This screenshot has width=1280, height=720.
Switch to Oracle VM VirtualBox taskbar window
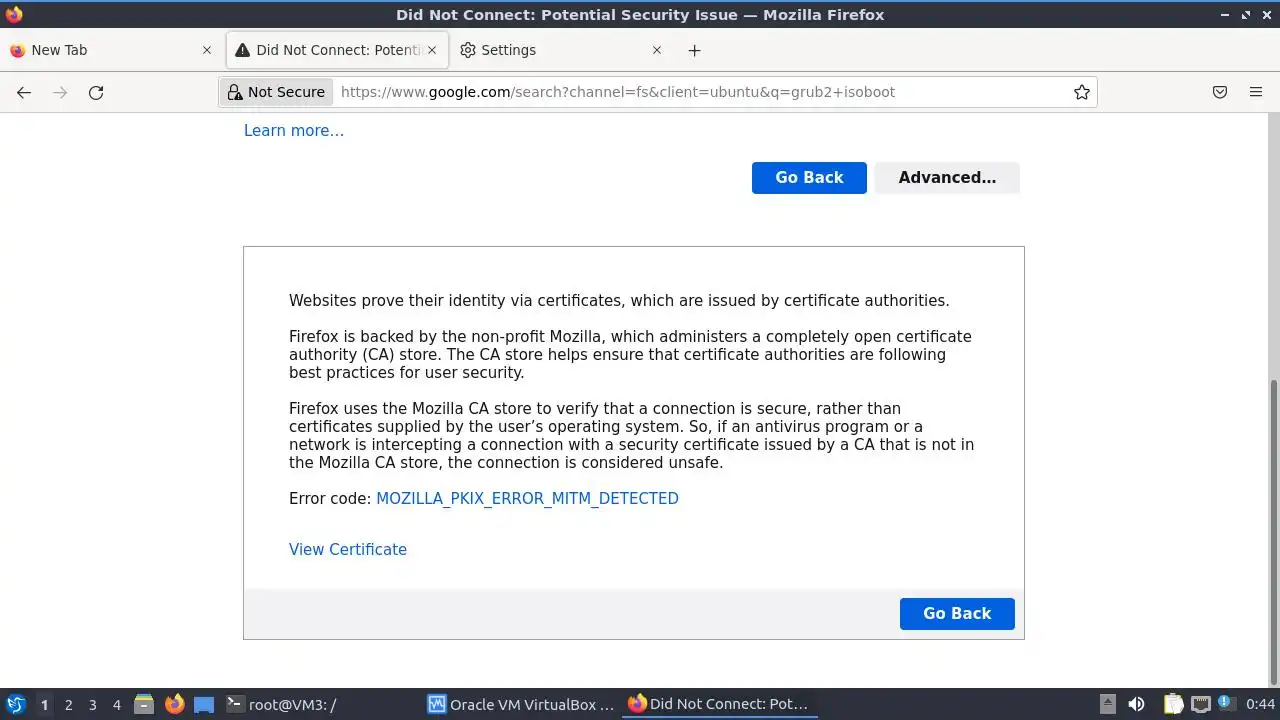521,704
